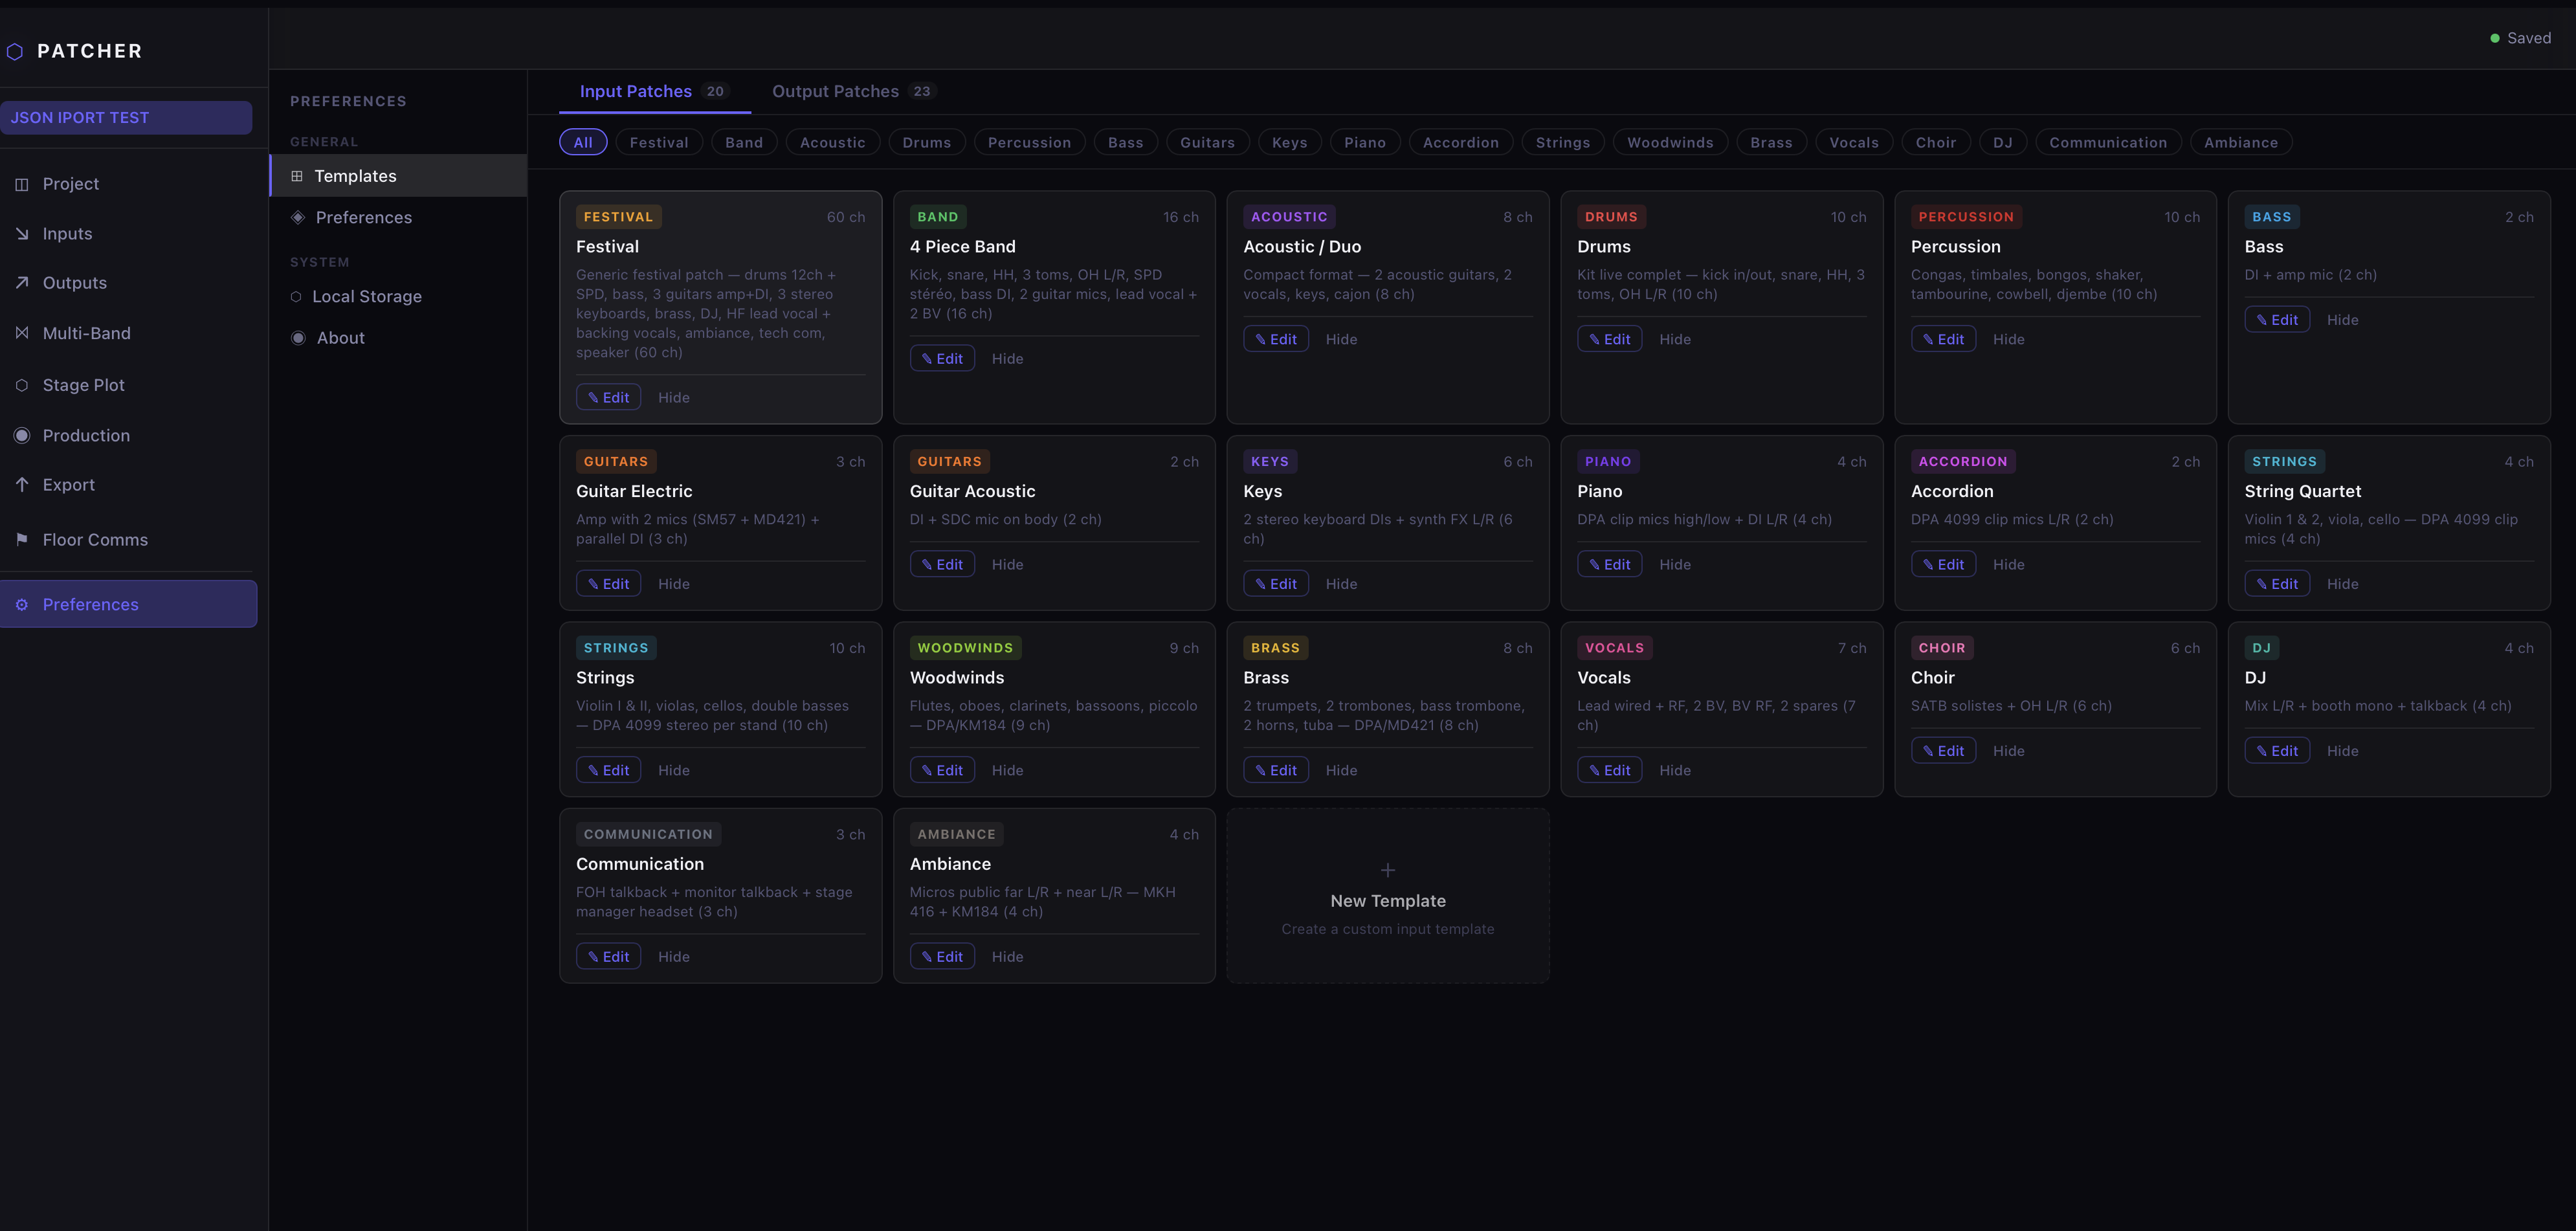Edit the Drums template
2576x1231 pixels.
pos(1610,339)
